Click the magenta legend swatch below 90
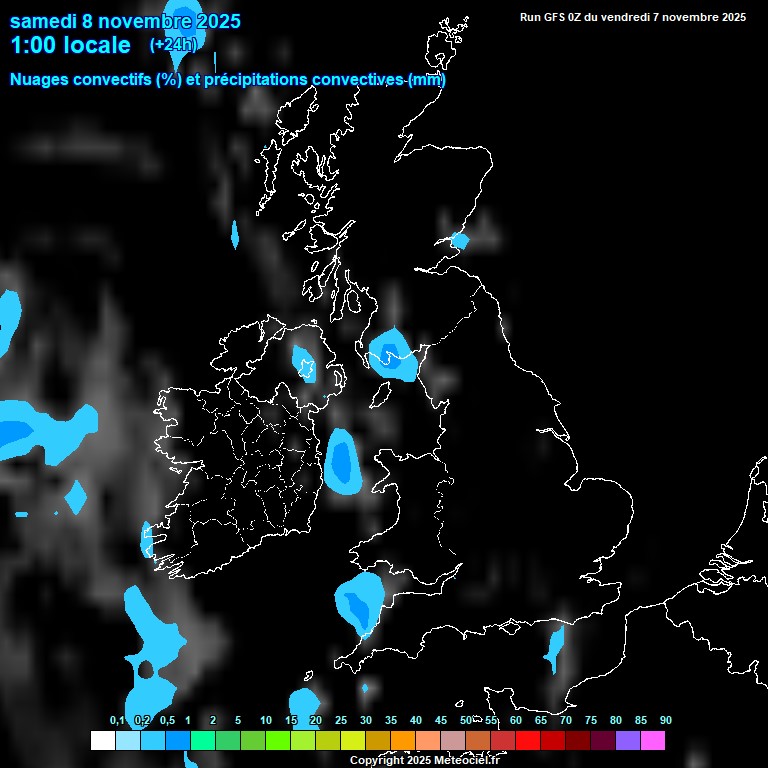This screenshot has height=768, width=768. [653, 741]
